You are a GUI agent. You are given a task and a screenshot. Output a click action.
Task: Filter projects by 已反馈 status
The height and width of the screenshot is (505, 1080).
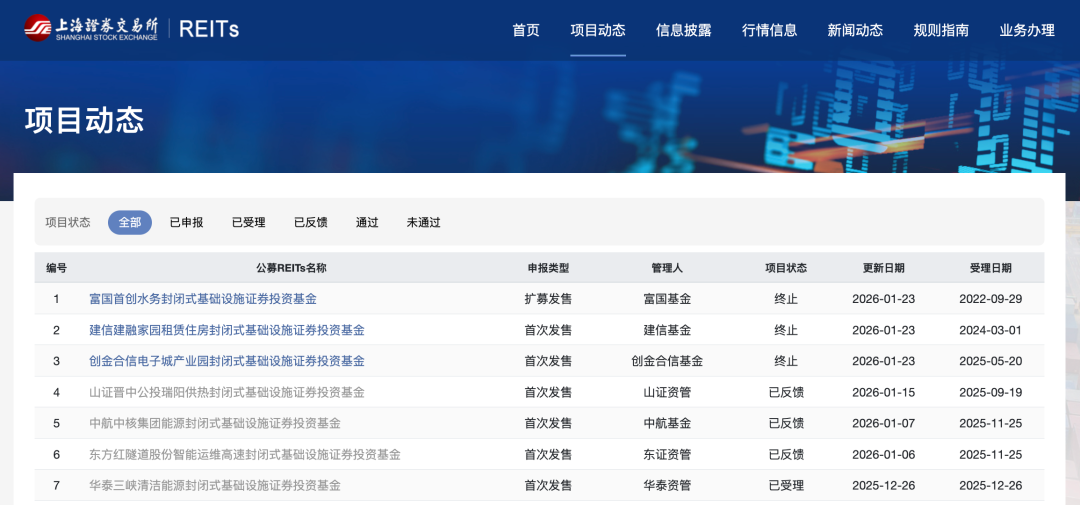[x=311, y=222]
